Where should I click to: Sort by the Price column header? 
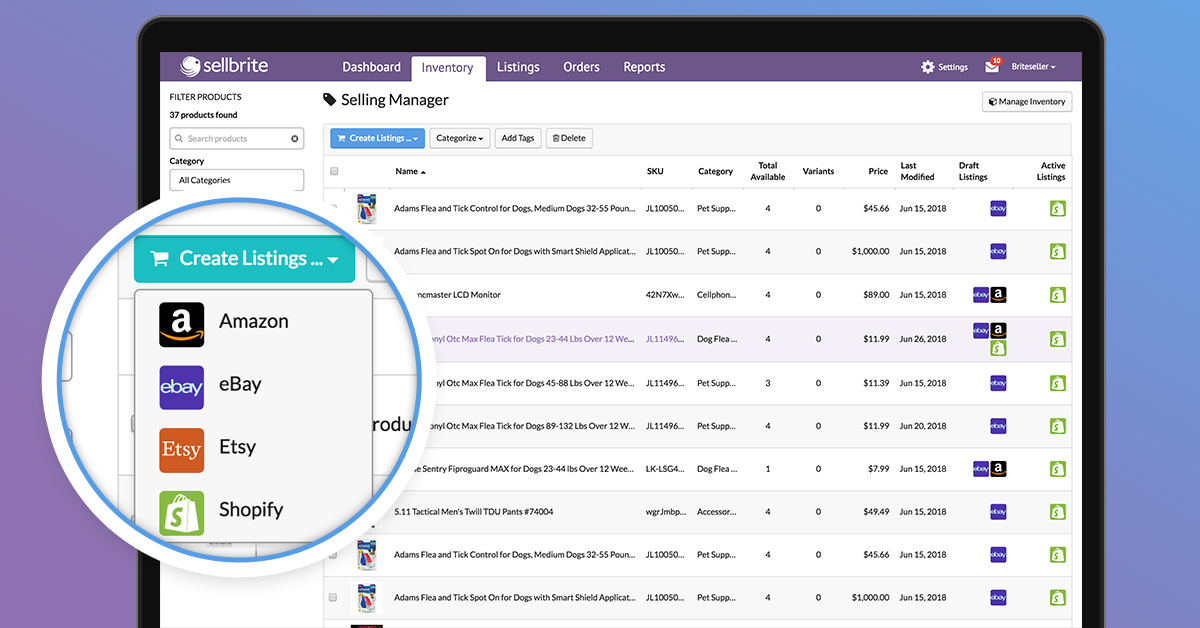pos(878,172)
